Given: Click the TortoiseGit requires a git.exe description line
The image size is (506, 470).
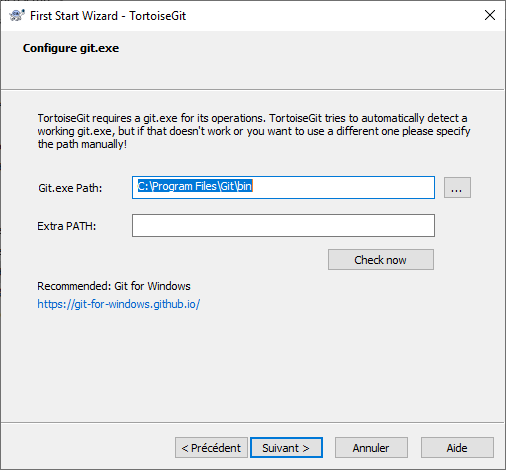Looking at the screenshot, I should pyautogui.click(x=252, y=118).
